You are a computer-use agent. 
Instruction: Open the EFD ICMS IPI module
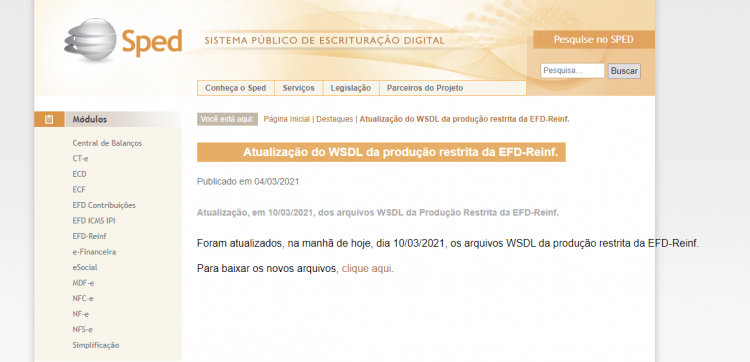(94, 220)
